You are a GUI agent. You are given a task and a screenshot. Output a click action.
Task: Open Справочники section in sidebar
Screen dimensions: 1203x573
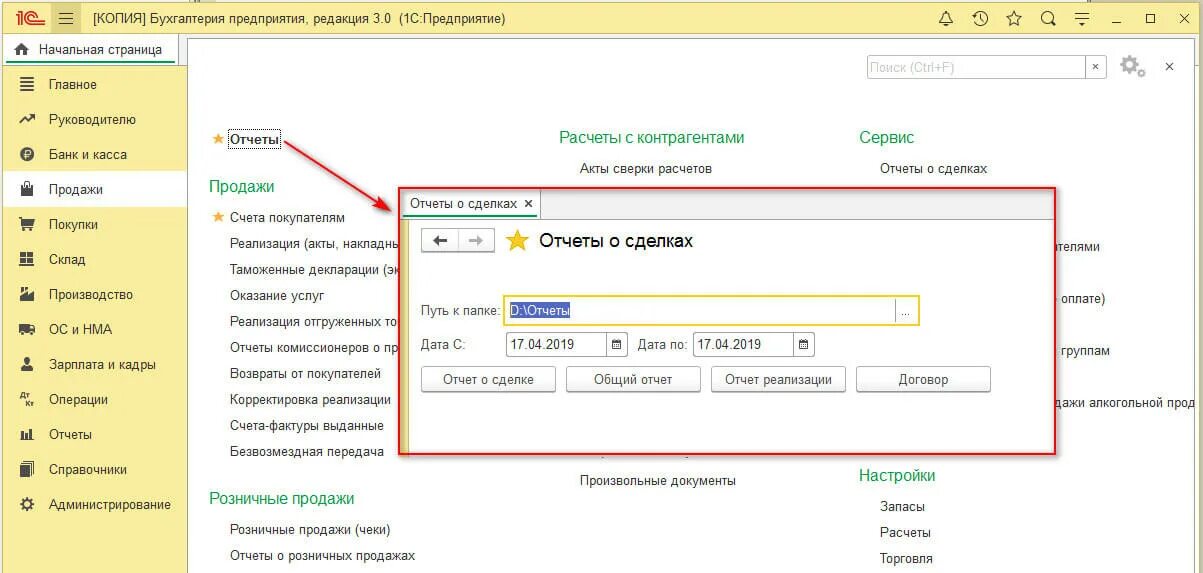tap(93, 469)
